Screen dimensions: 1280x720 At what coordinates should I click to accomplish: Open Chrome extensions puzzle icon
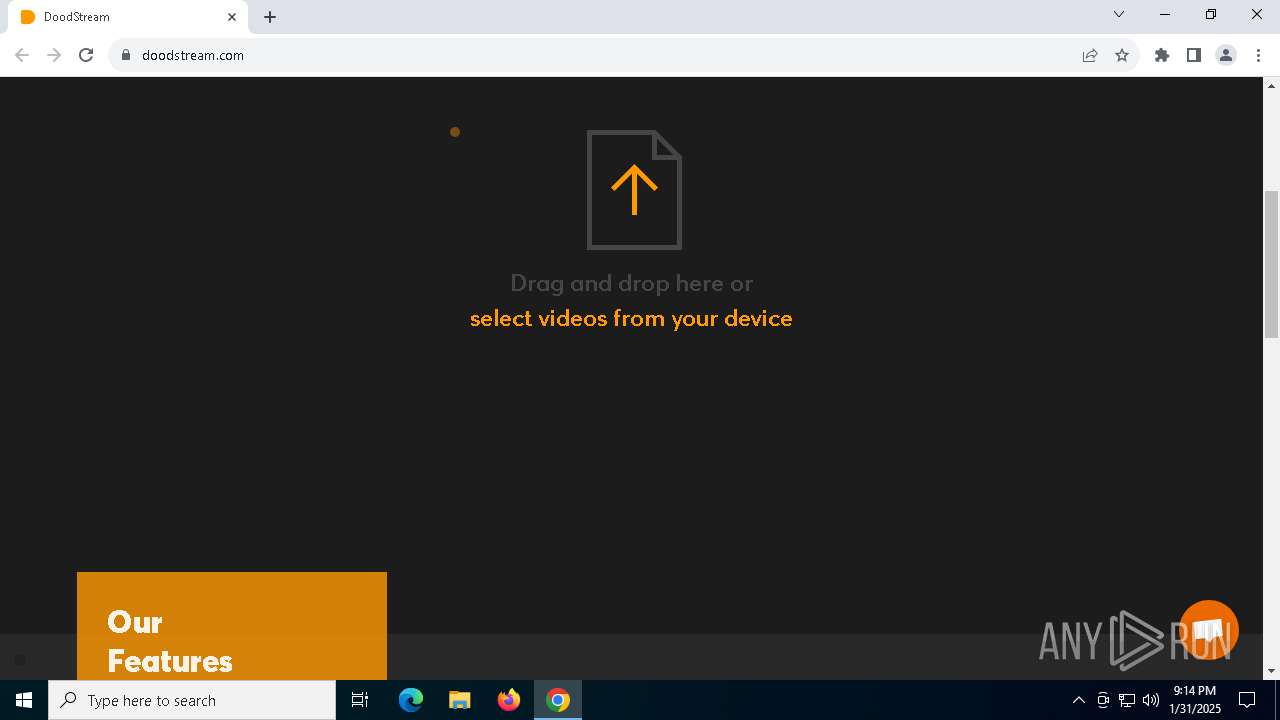(1162, 55)
